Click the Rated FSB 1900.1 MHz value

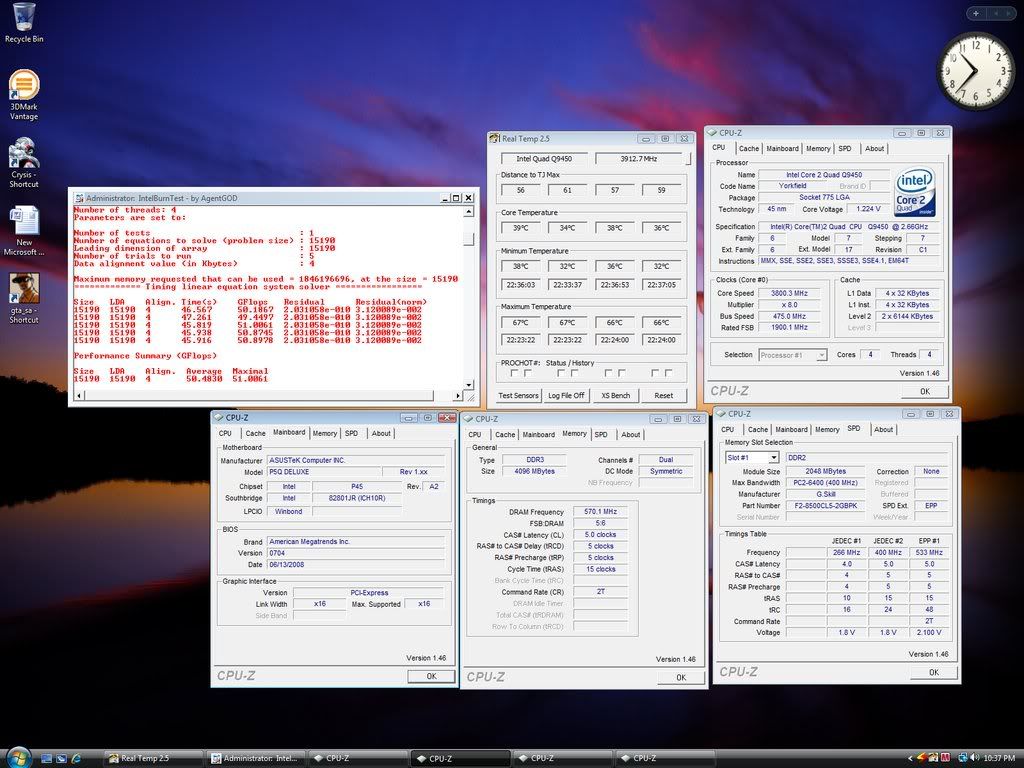tap(789, 328)
